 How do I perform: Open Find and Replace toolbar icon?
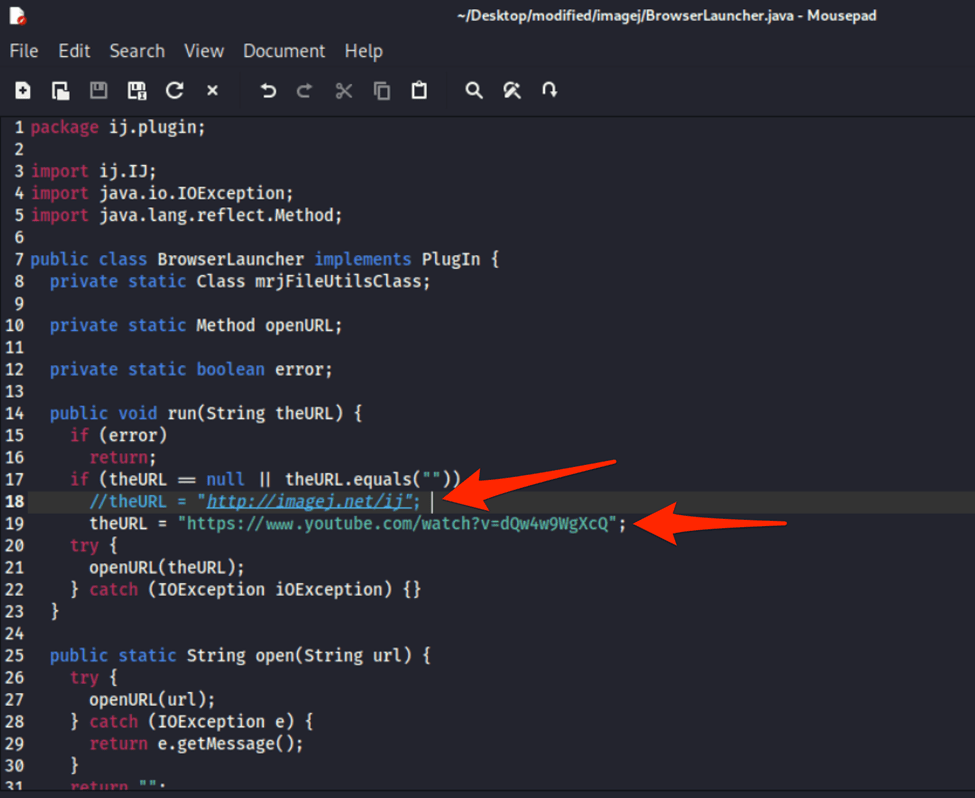(512, 91)
